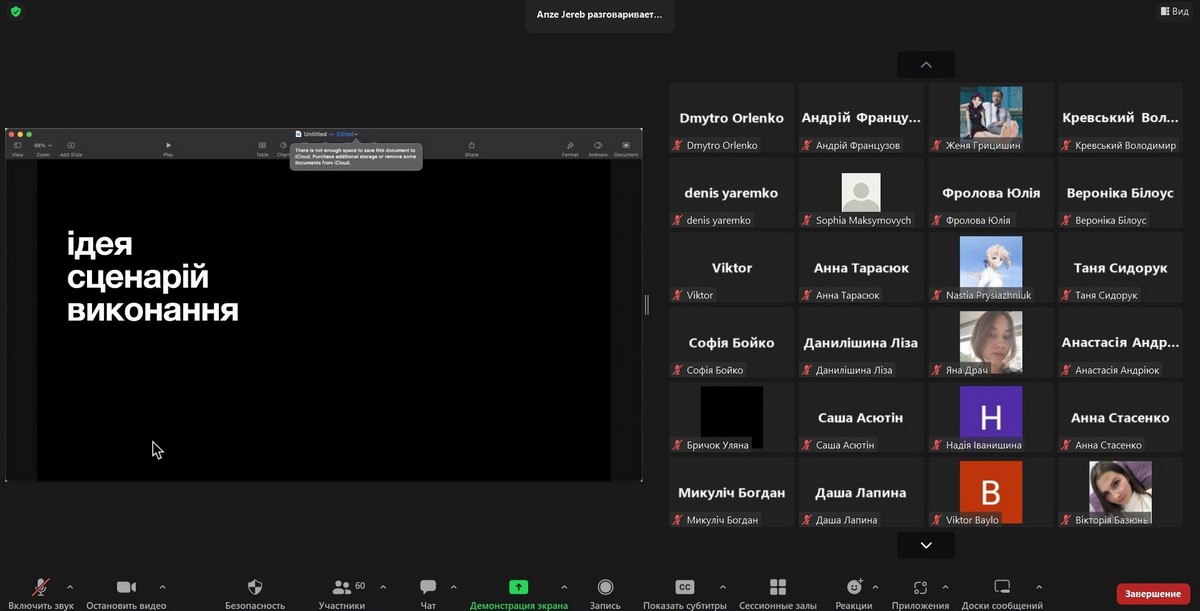The width and height of the screenshot is (1200, 611).
Task: Stop camera via Остановить видео icon
Action: pyautogui.click(x=126, y=588)
